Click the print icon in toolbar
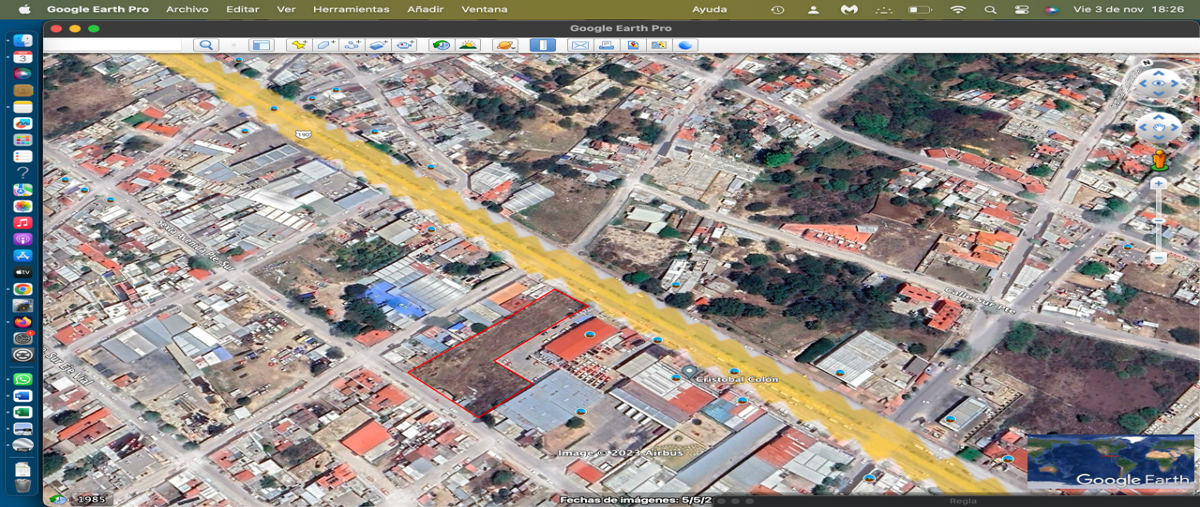Image resolution: width=1200 pixels, height=507 pixels. click(x=606, y=45)
